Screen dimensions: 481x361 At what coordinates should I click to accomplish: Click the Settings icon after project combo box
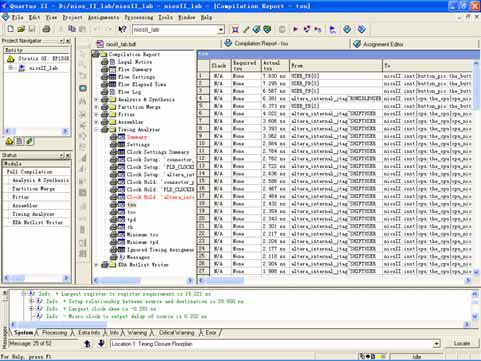[x=235, y=29]
